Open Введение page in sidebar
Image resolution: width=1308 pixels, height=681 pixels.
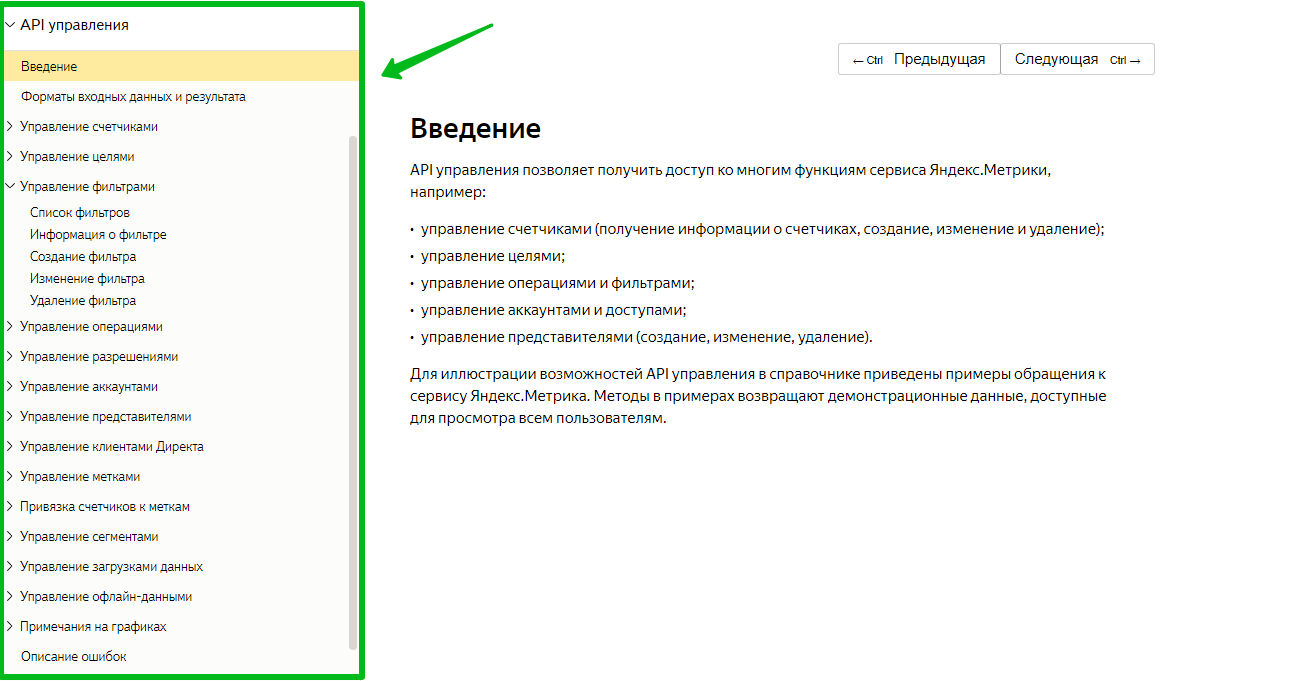(49, 67)
